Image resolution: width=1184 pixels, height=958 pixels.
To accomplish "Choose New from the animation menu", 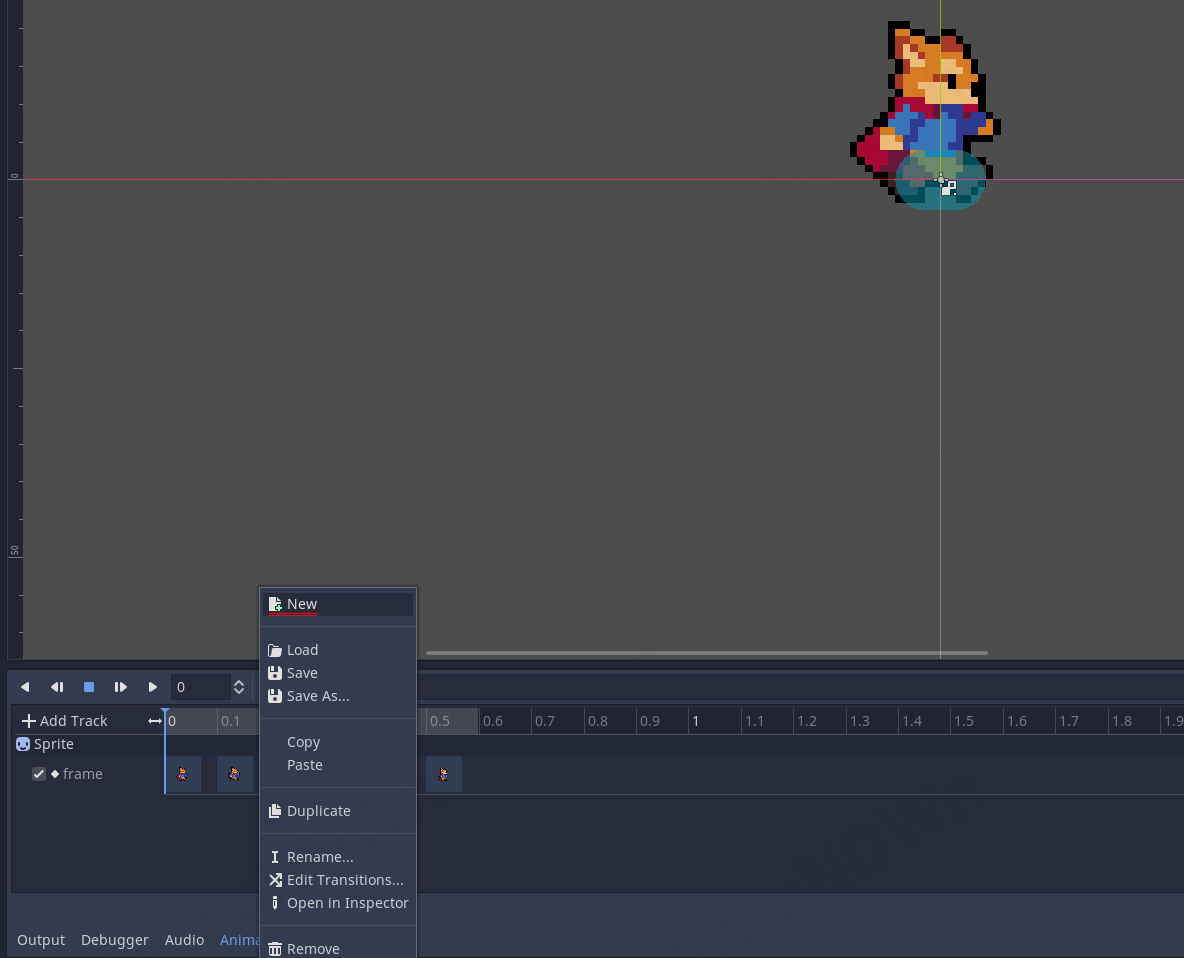I will tap(338, 604).
